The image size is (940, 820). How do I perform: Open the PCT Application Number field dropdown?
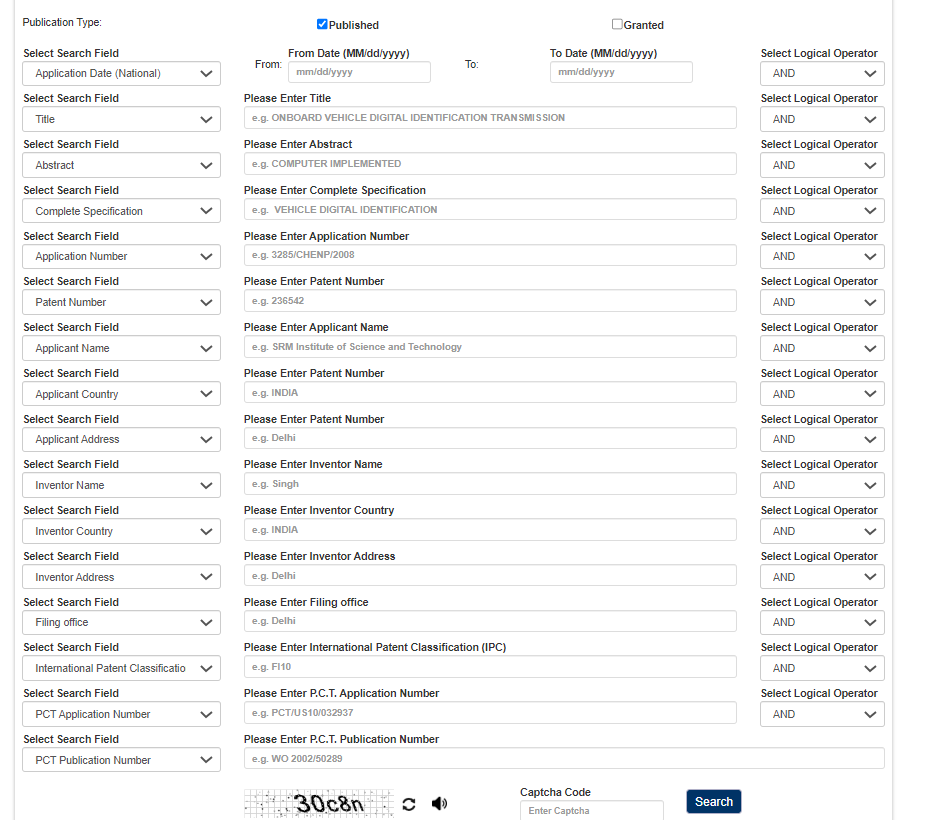click(x=122, y=714)
